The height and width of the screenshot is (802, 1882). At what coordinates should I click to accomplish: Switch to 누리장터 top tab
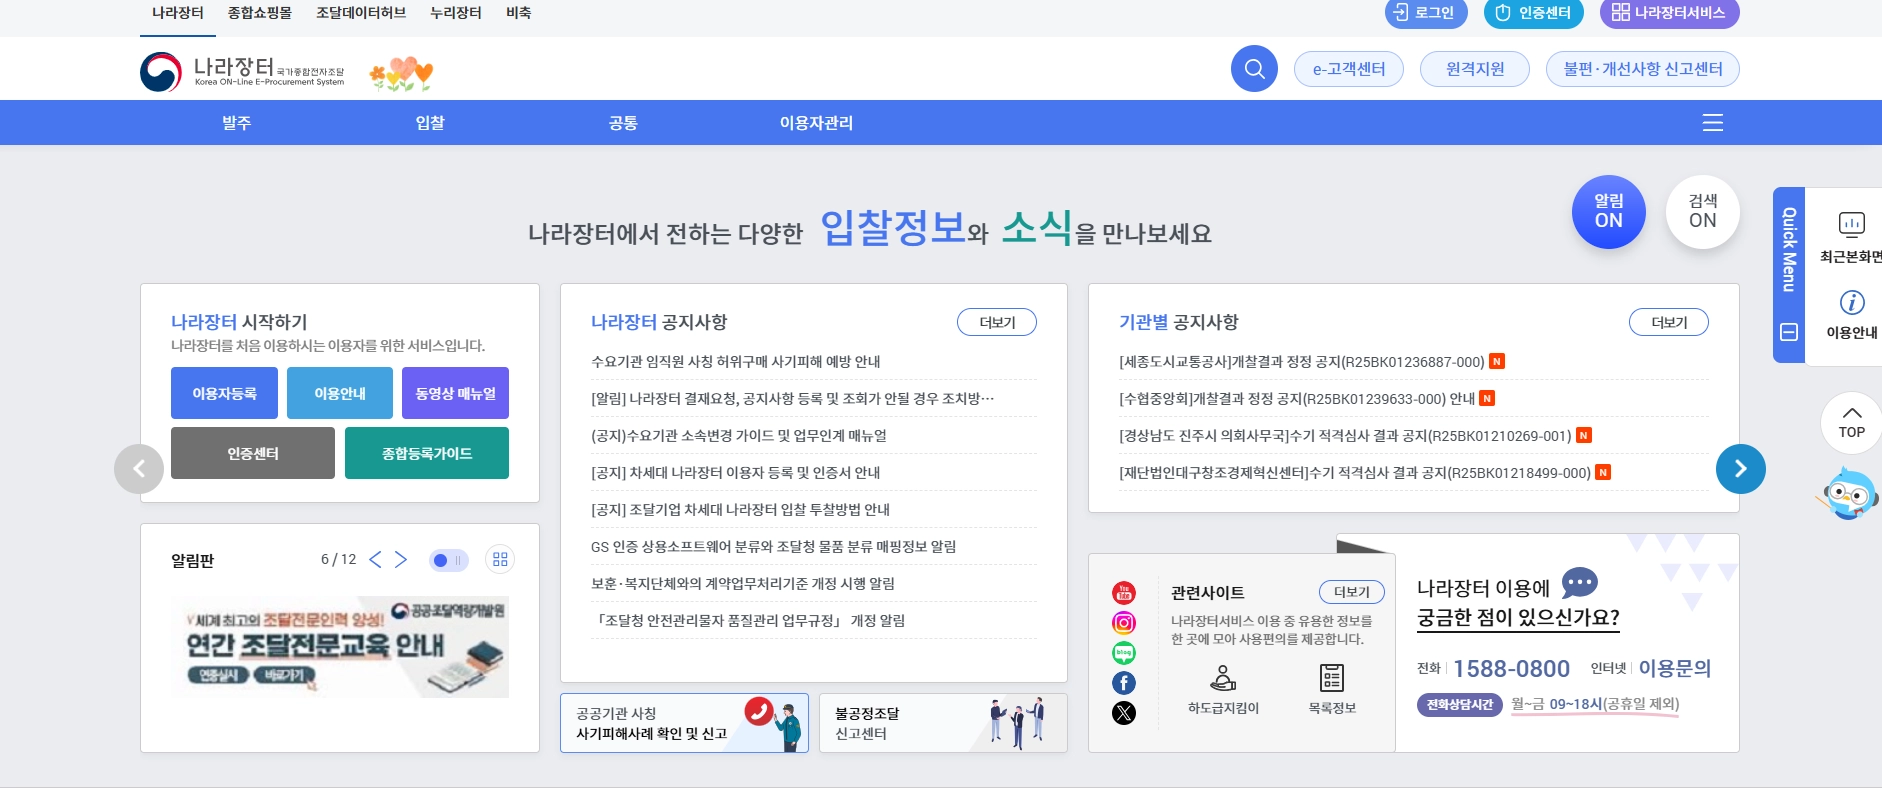tap(456, 13)
